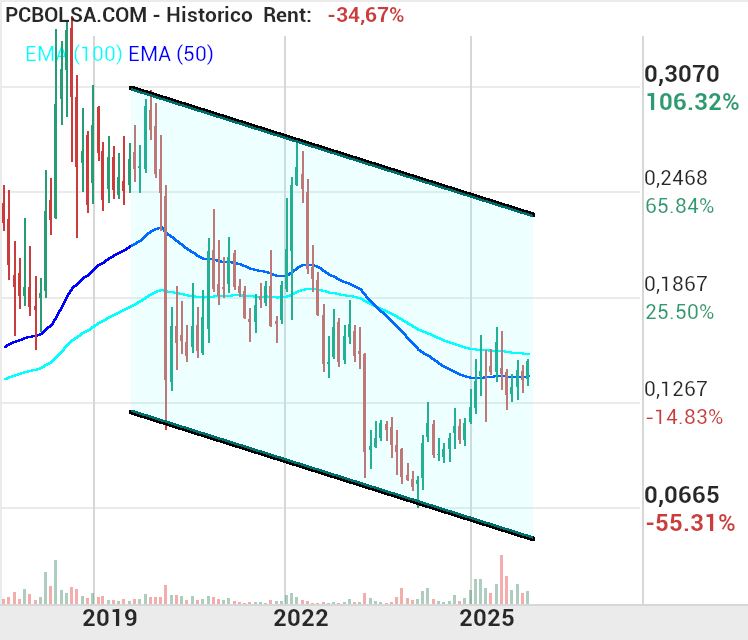Click the 106.32% percentage label

pos(692,102)
